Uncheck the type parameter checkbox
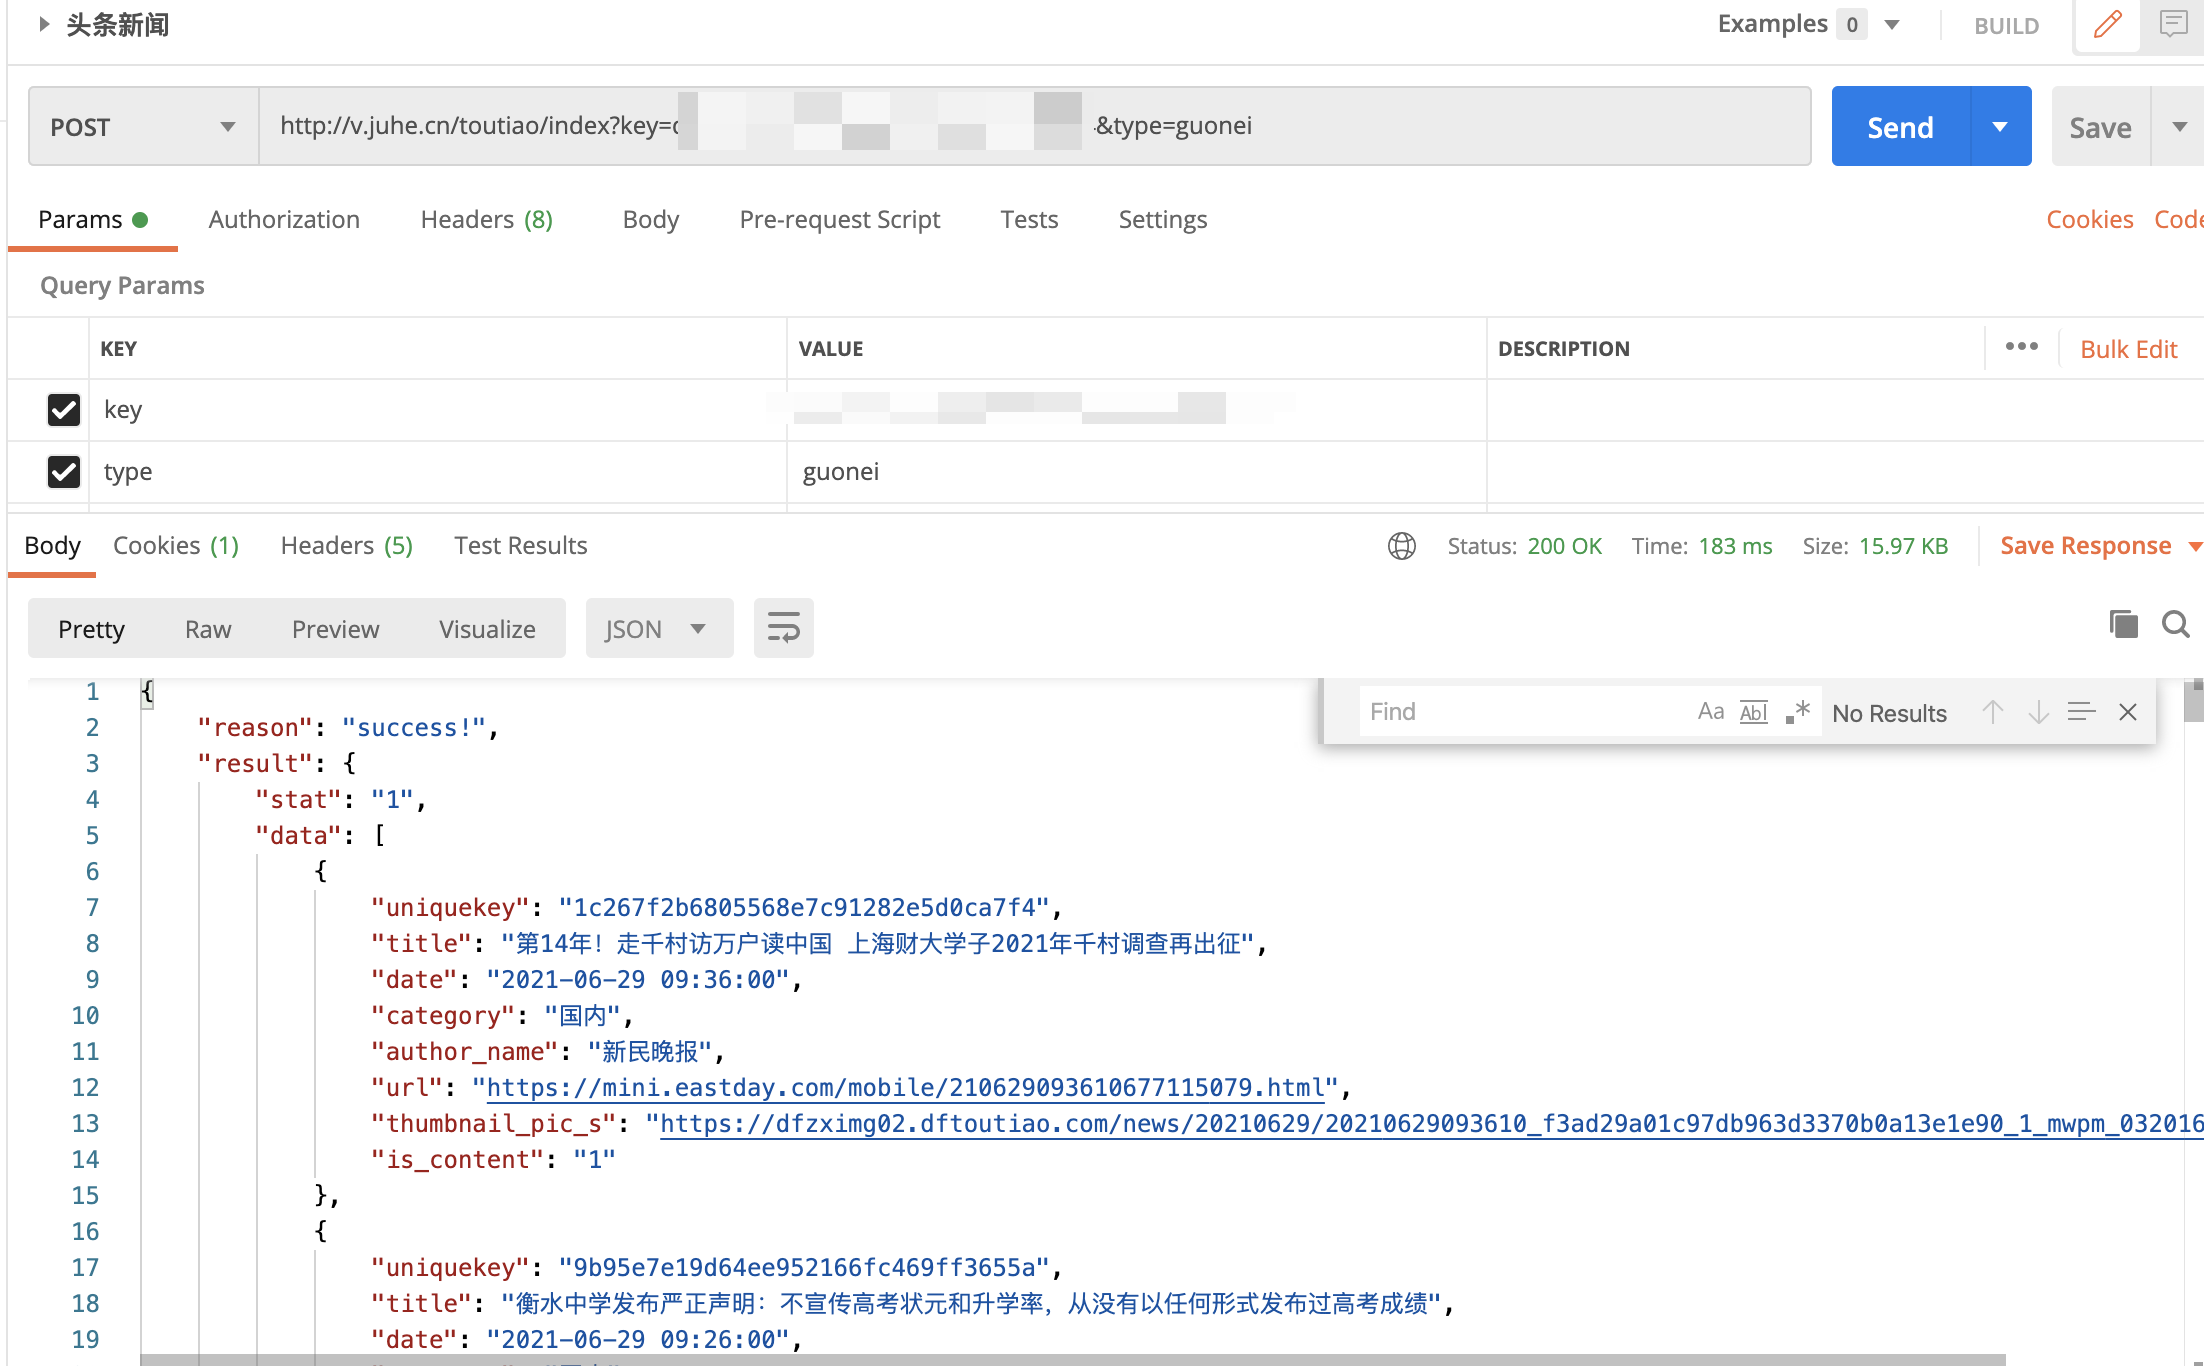2204x1366 pixels. pyautogui.click(x=64, y=471)
